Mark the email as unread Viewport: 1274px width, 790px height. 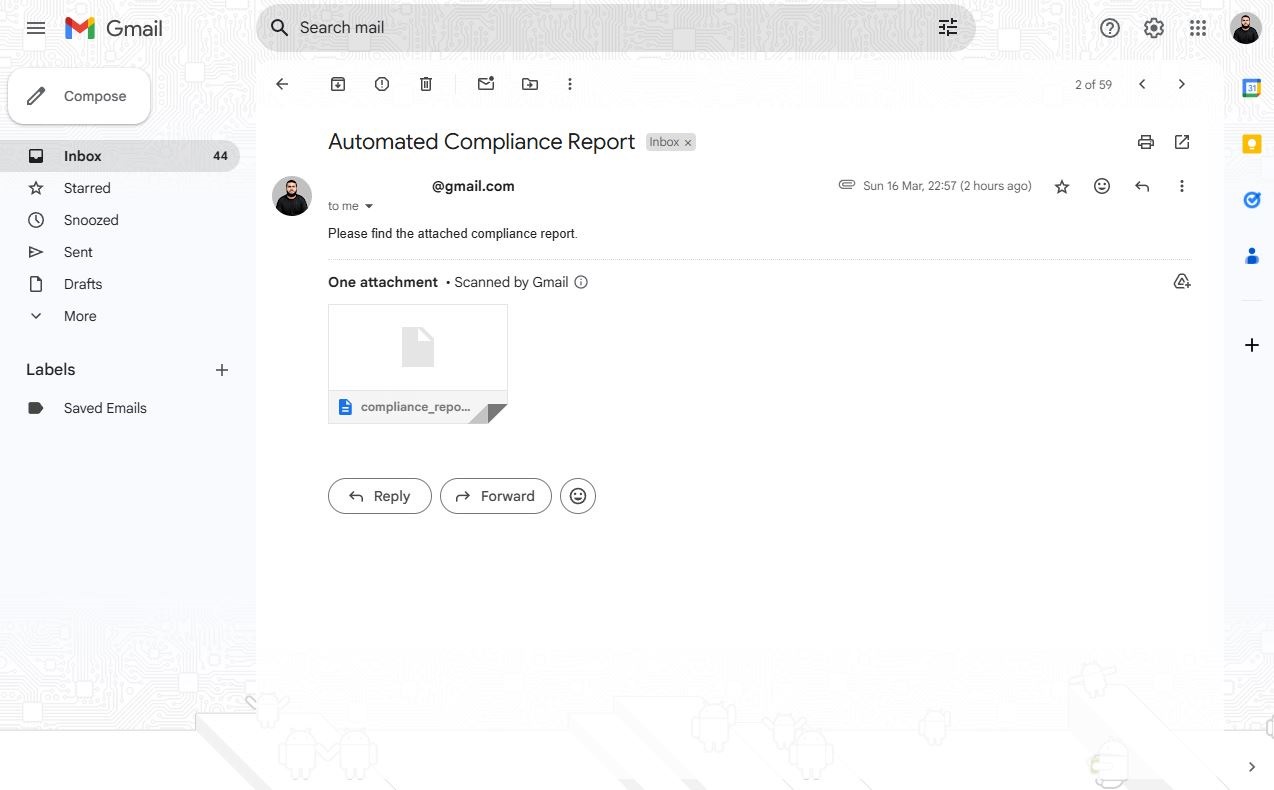(486, 84)
